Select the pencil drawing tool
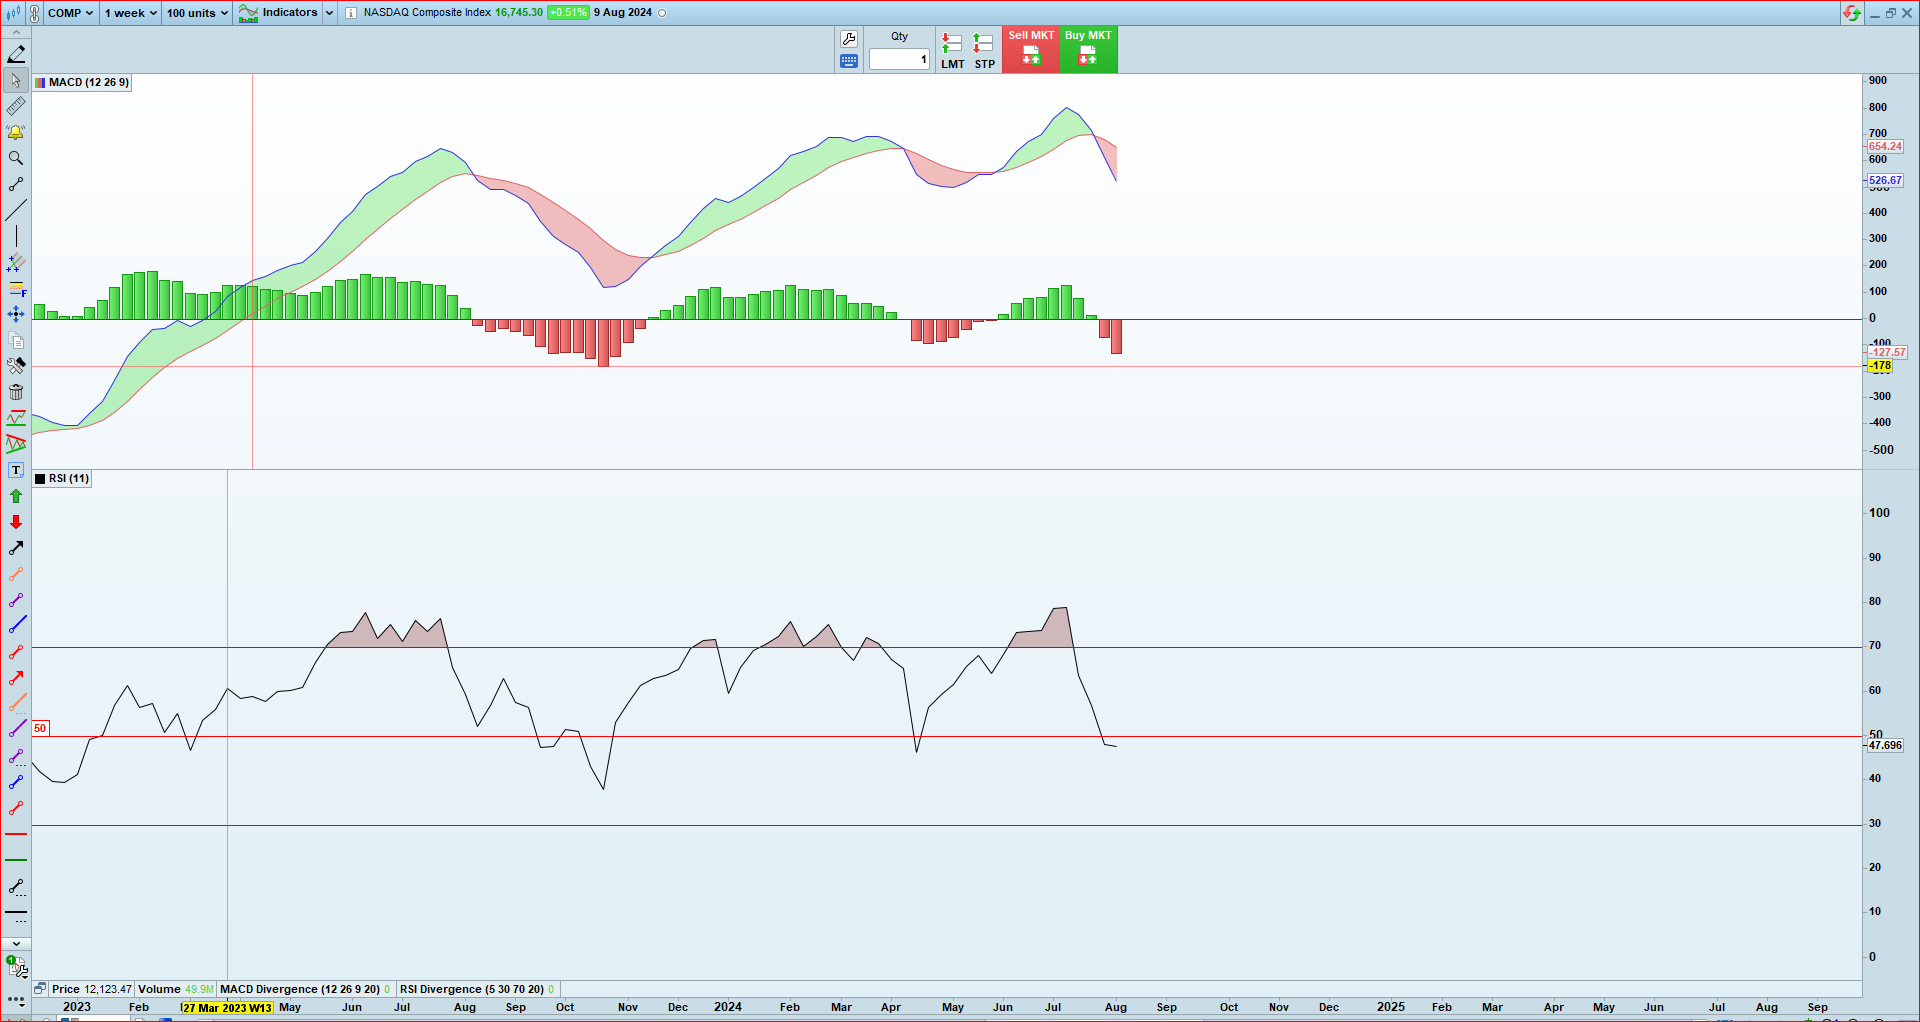 [16, 54]
